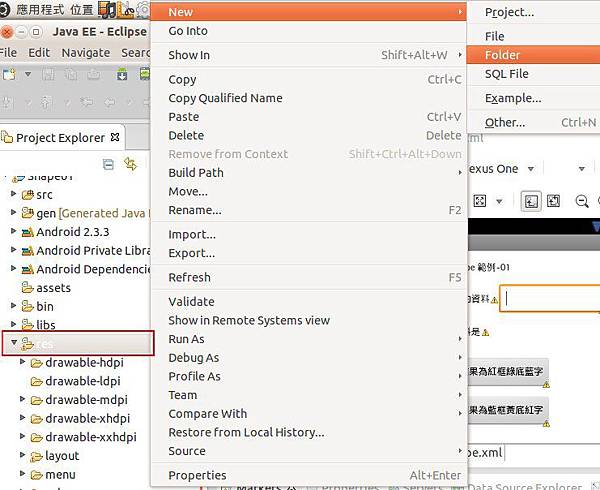Image resolution: width=600 pixels, height=490 pixels.
Task: Refresh the selected resource
Action: pos(308,278)
